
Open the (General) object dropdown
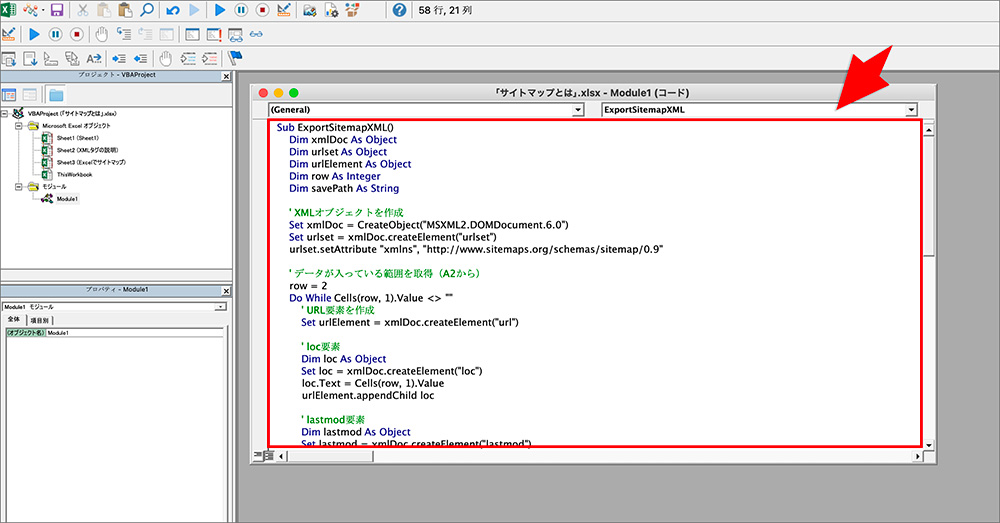point(426,110)
